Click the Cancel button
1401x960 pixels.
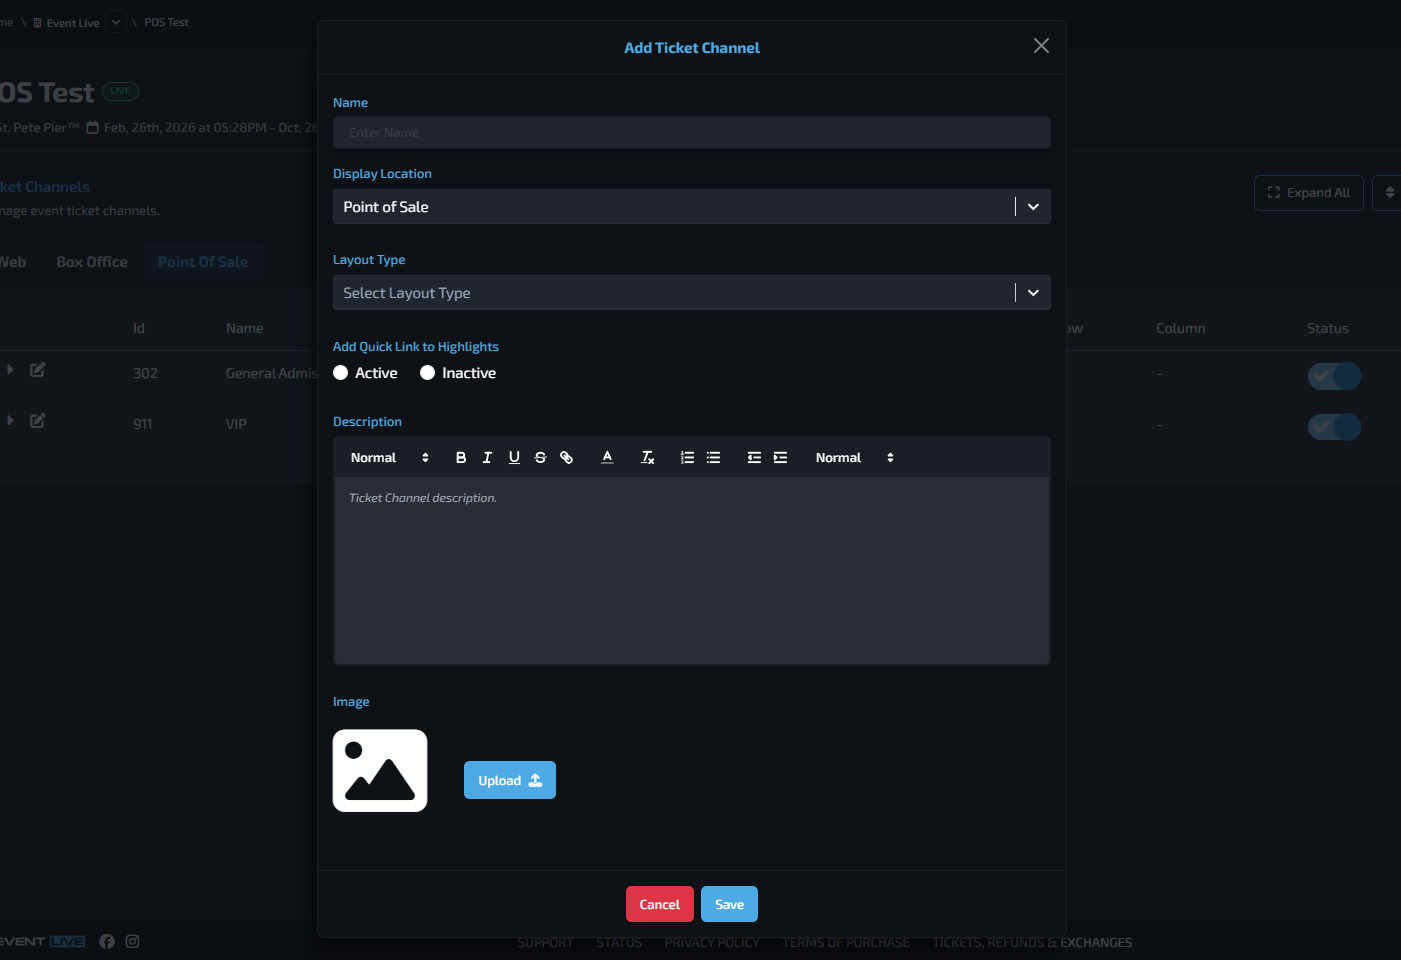[660, 904]
